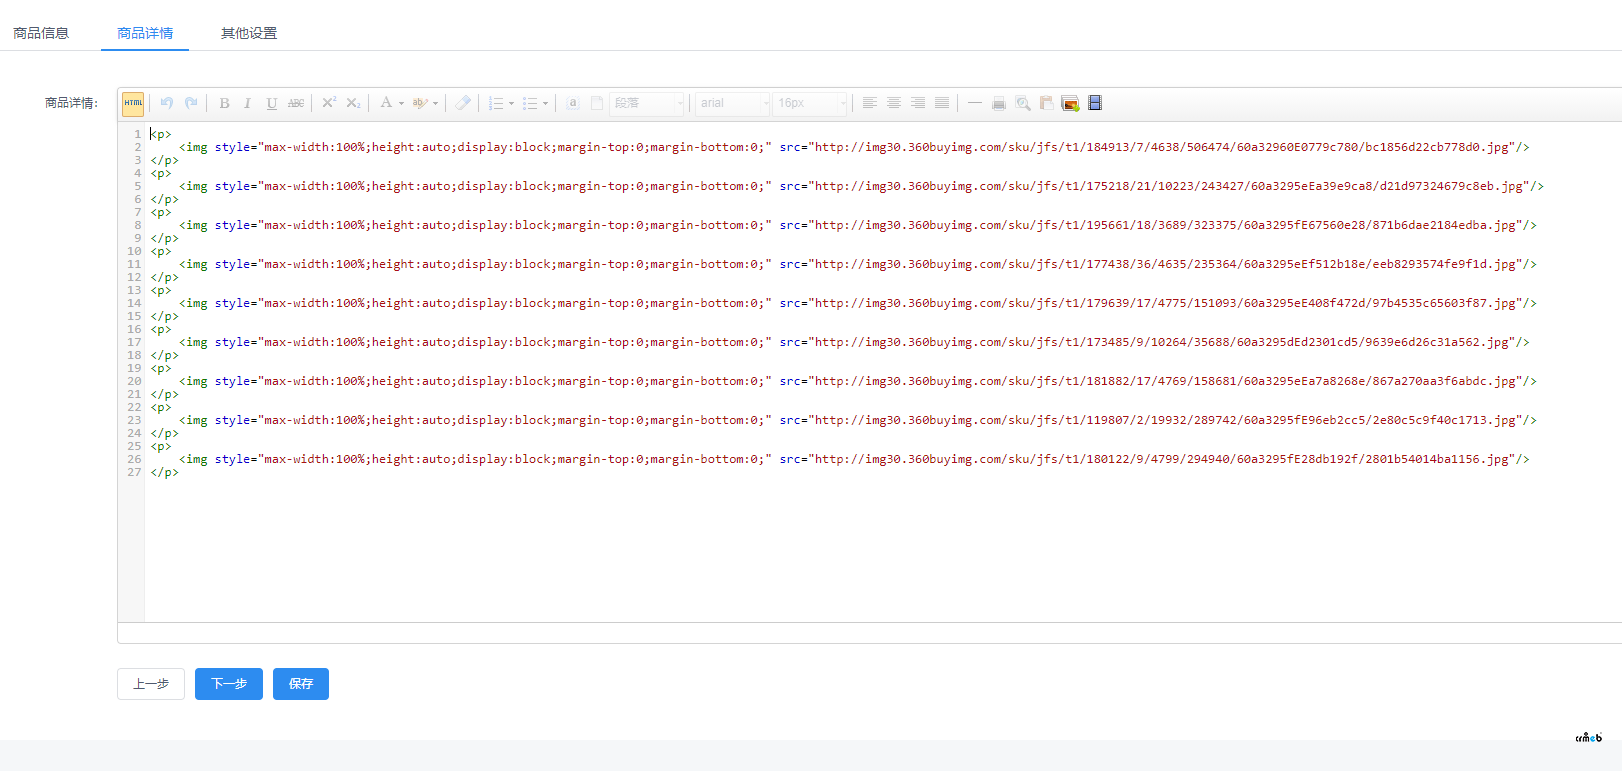This screenshot has width=1622, height=771.
Task: Insert an ordered list
Action: tap(496, 103)
